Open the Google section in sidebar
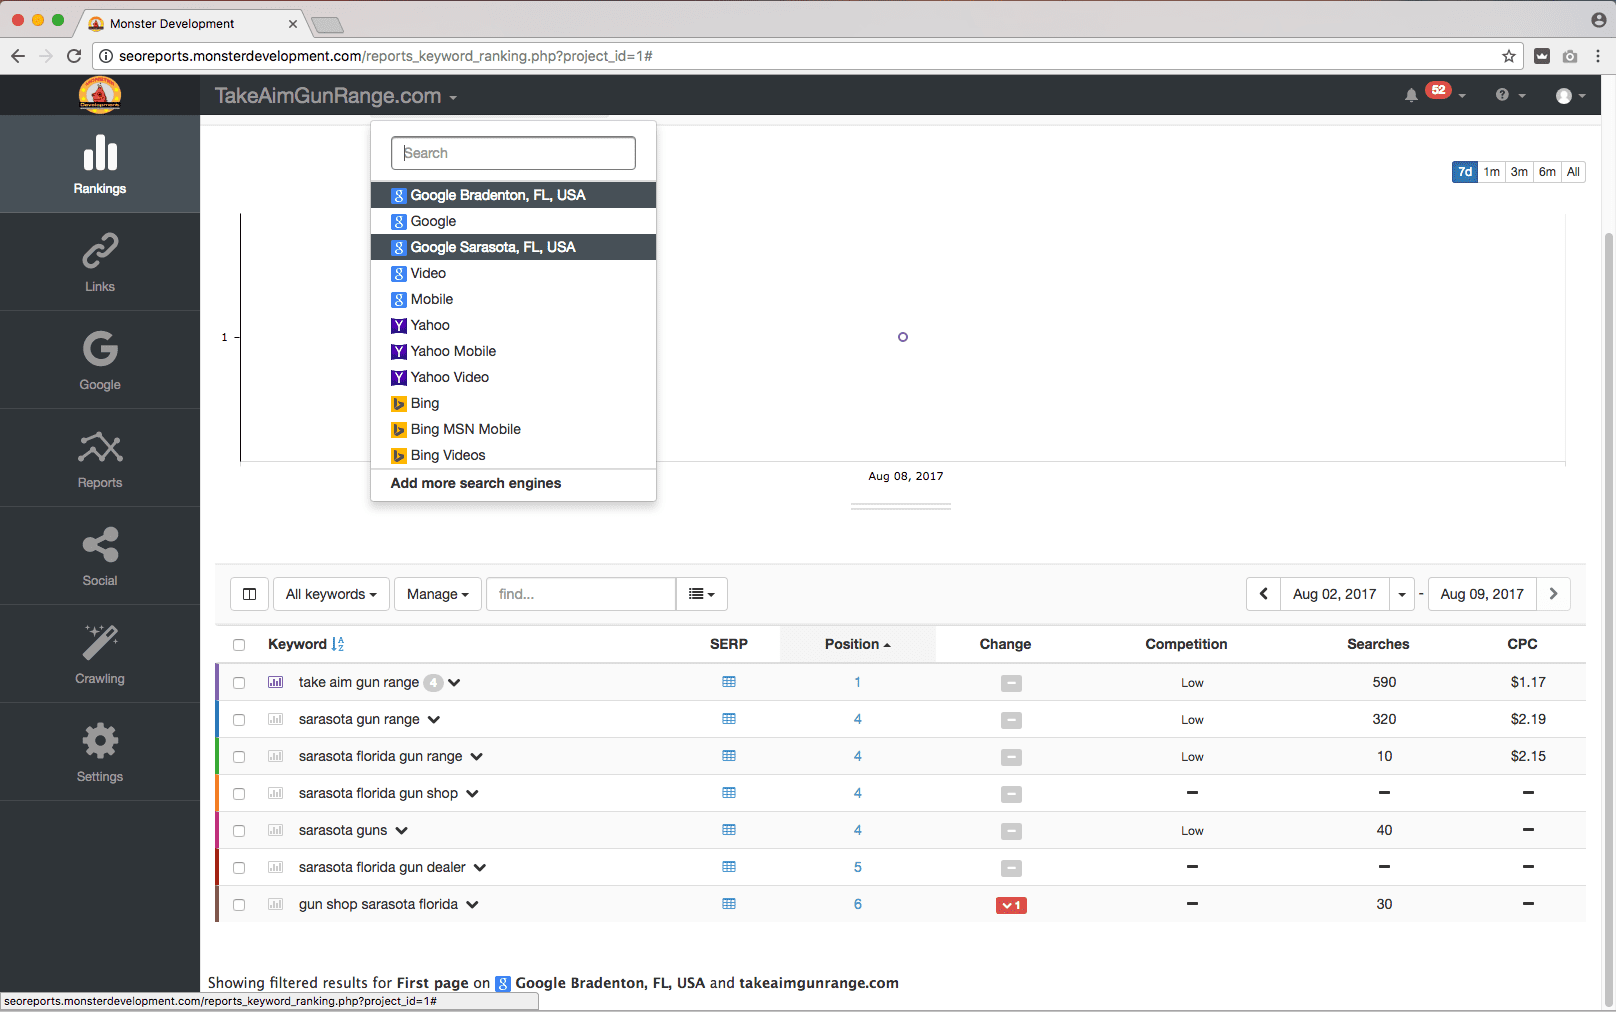 click(x=100, y=360)
